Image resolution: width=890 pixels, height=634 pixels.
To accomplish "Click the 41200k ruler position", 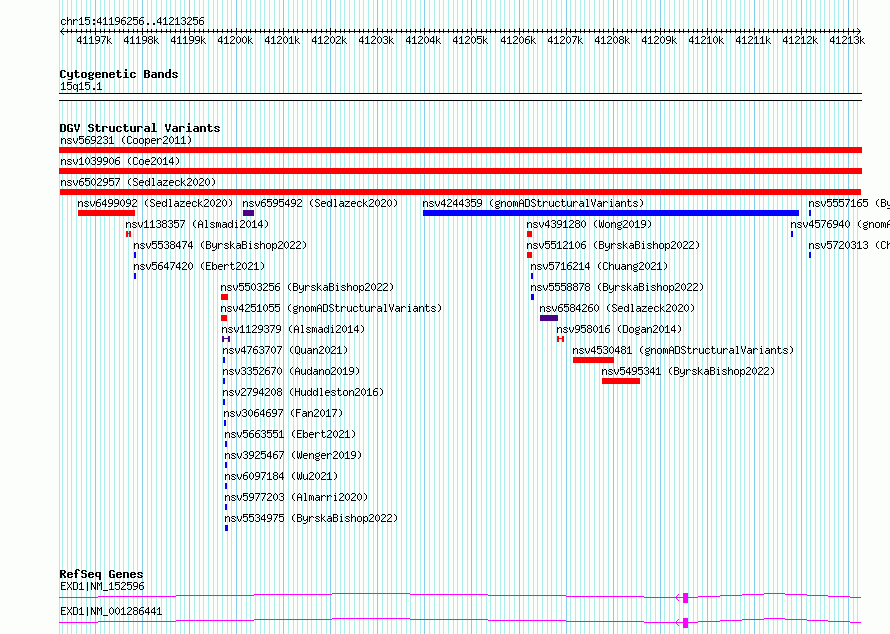I will pyautogui.click(x=235, y=40).
